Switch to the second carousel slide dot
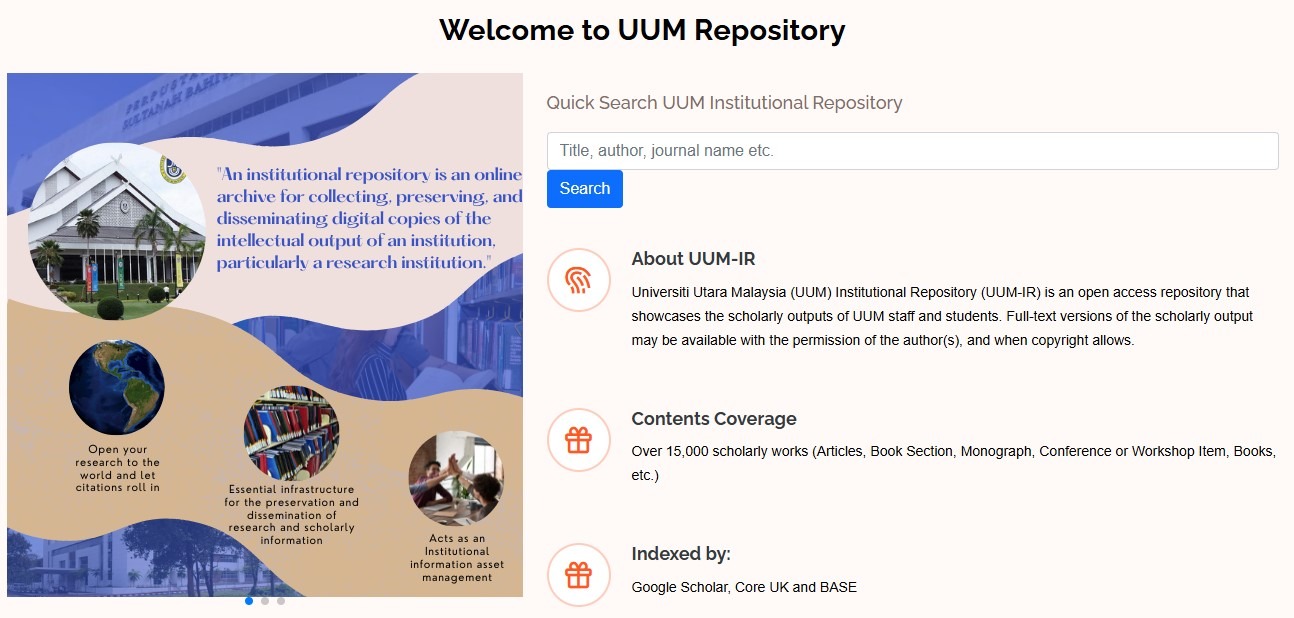The width and height of the screenshot is (1294, 618). click(x=265, y=601)
